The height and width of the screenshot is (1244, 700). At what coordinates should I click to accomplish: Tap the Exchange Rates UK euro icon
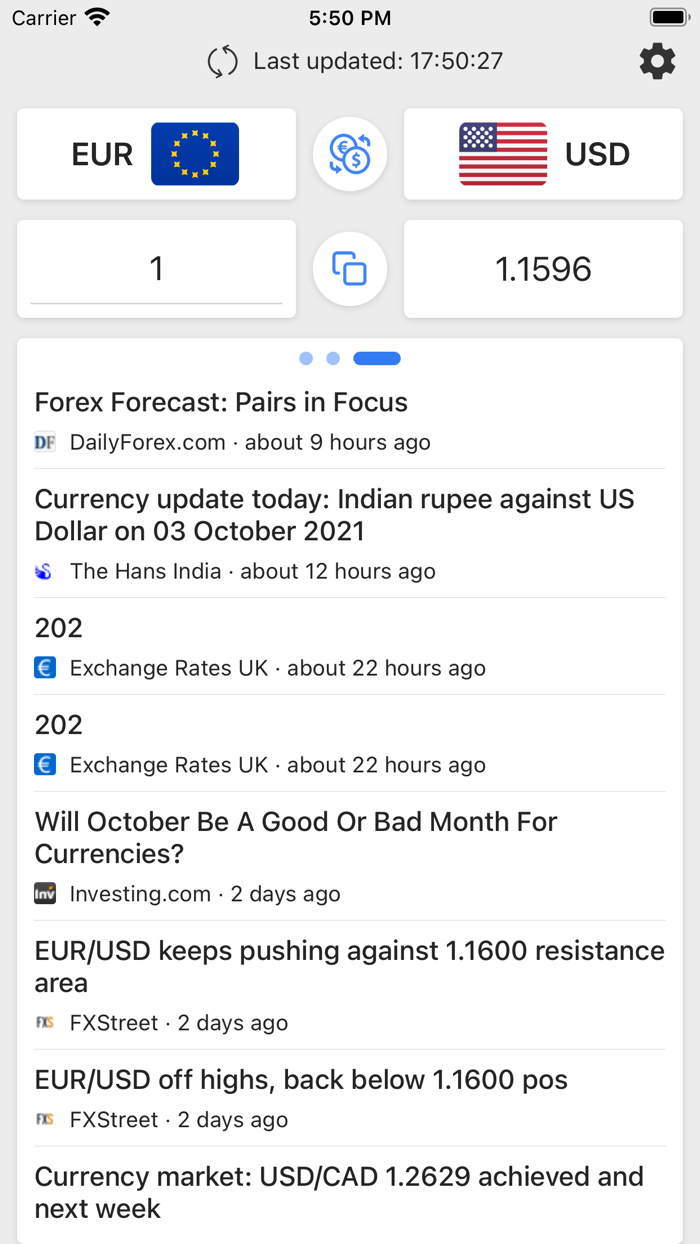[45, 667]
